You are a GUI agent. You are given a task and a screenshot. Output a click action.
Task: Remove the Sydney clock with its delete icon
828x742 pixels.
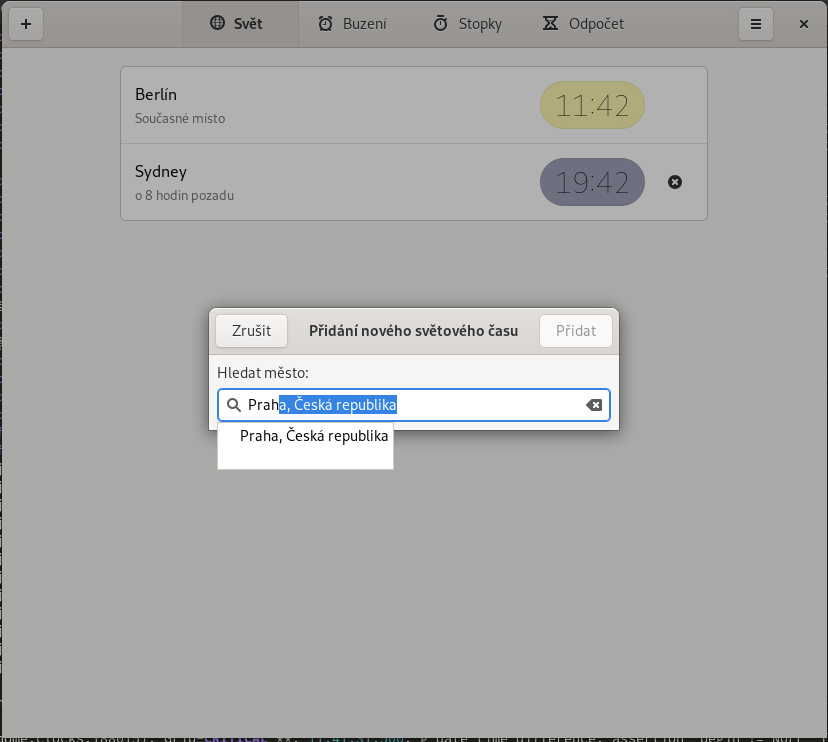(675, 182)
